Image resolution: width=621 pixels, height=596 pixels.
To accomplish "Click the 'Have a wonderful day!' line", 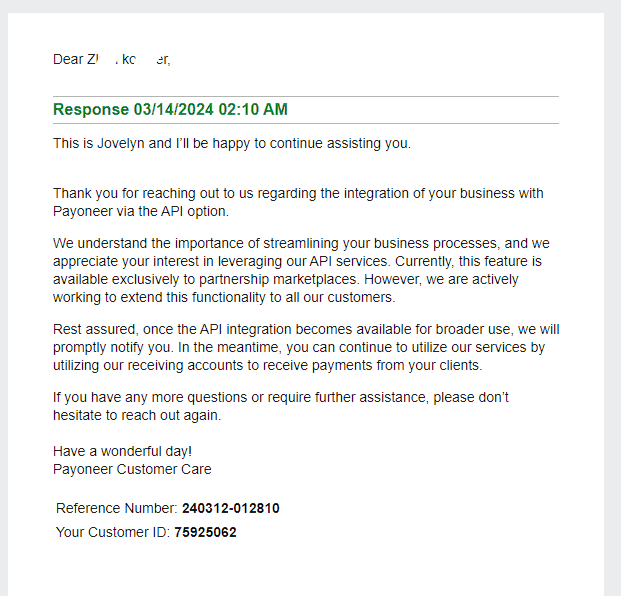I will click(122, 451).
